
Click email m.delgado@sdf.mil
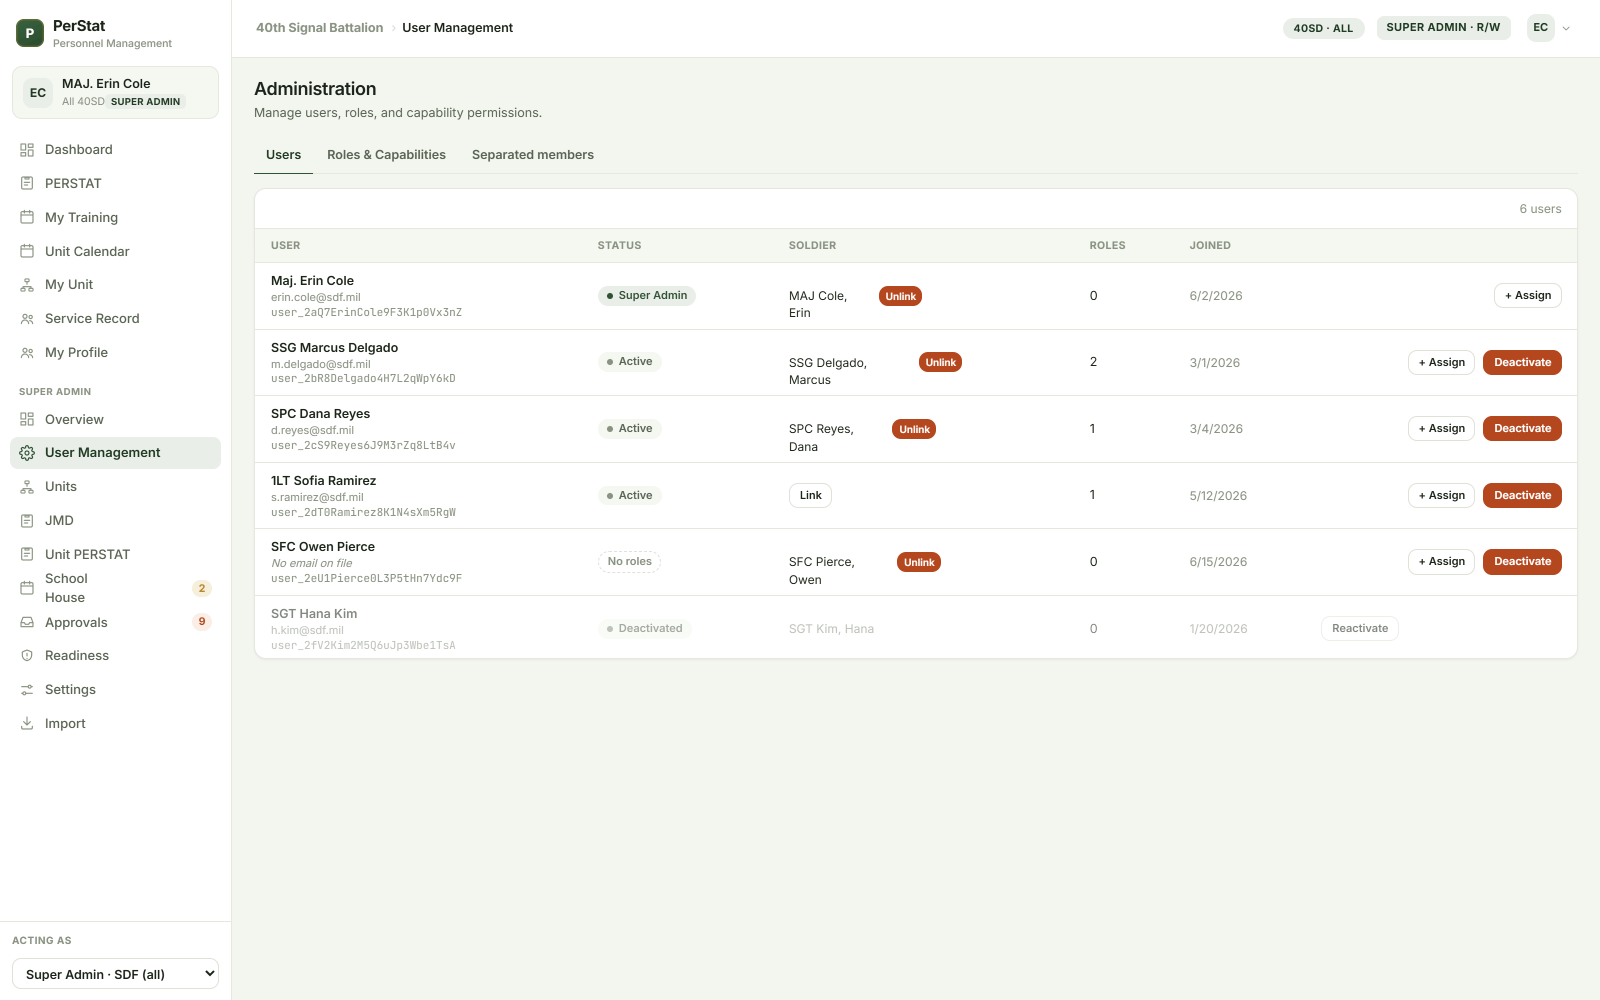click(x=321, y=364)
